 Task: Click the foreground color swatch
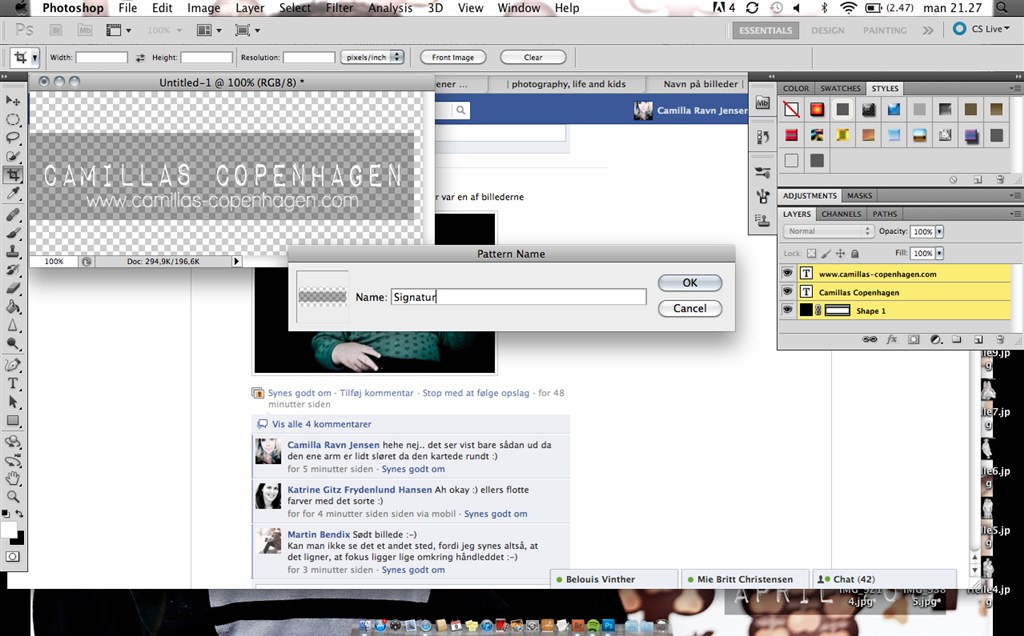point(8,530)
